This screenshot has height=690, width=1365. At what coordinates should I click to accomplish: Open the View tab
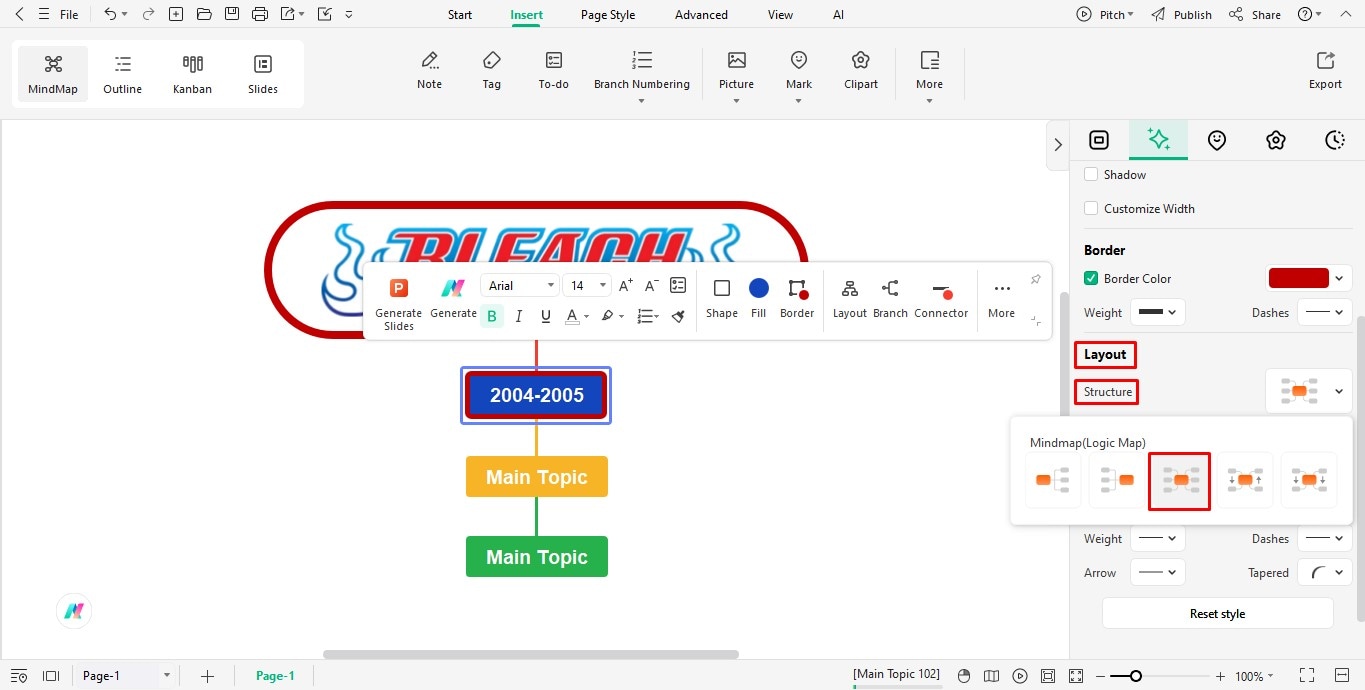tap(780, 15)
